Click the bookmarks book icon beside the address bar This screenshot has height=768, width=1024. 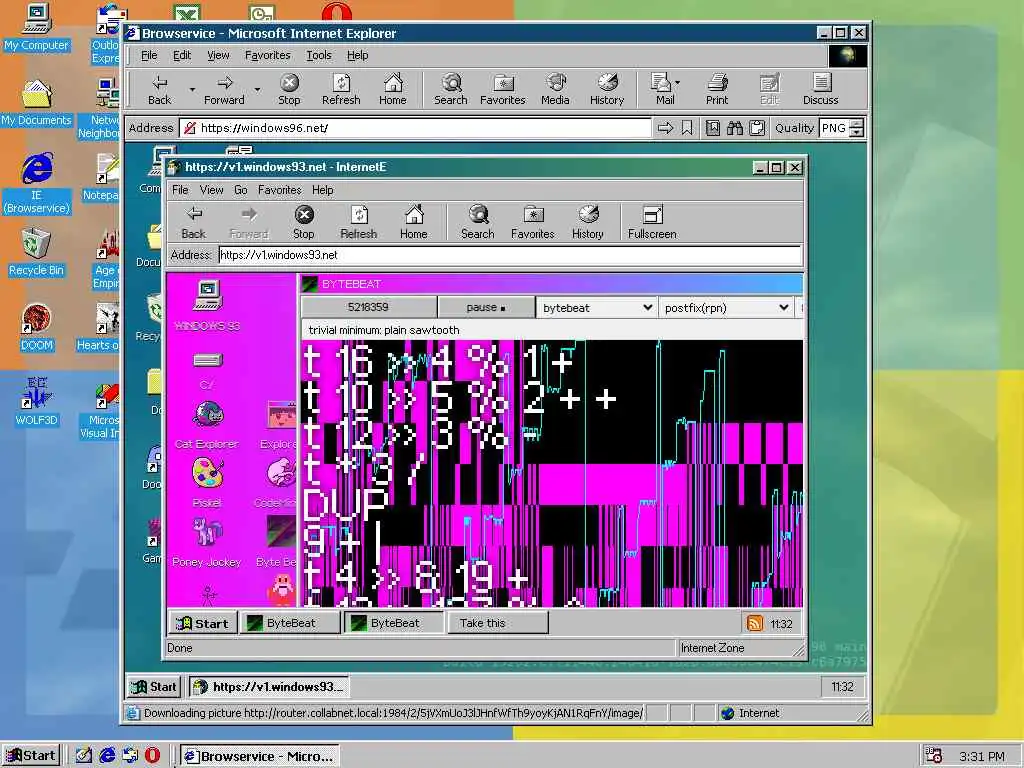point(712,128)
